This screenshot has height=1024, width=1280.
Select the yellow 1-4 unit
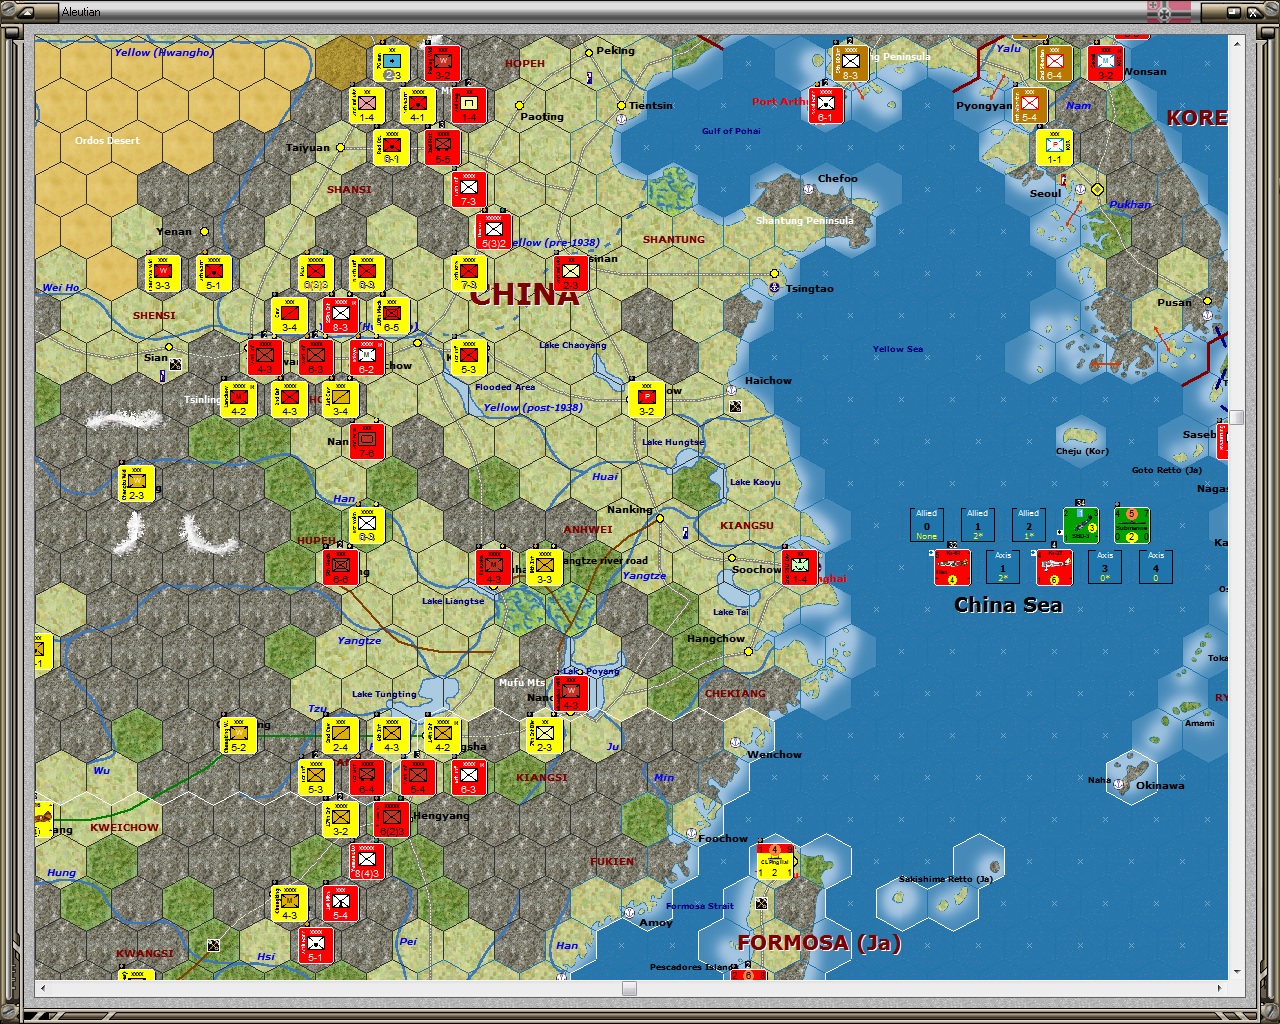(367, 105)
